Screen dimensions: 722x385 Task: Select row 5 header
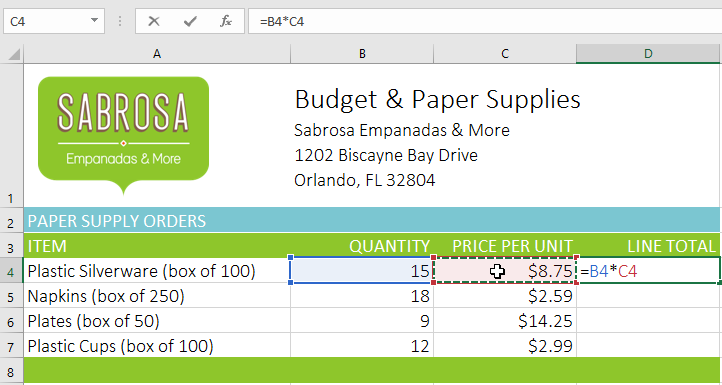pyautogui.click(x=12, y=296)
